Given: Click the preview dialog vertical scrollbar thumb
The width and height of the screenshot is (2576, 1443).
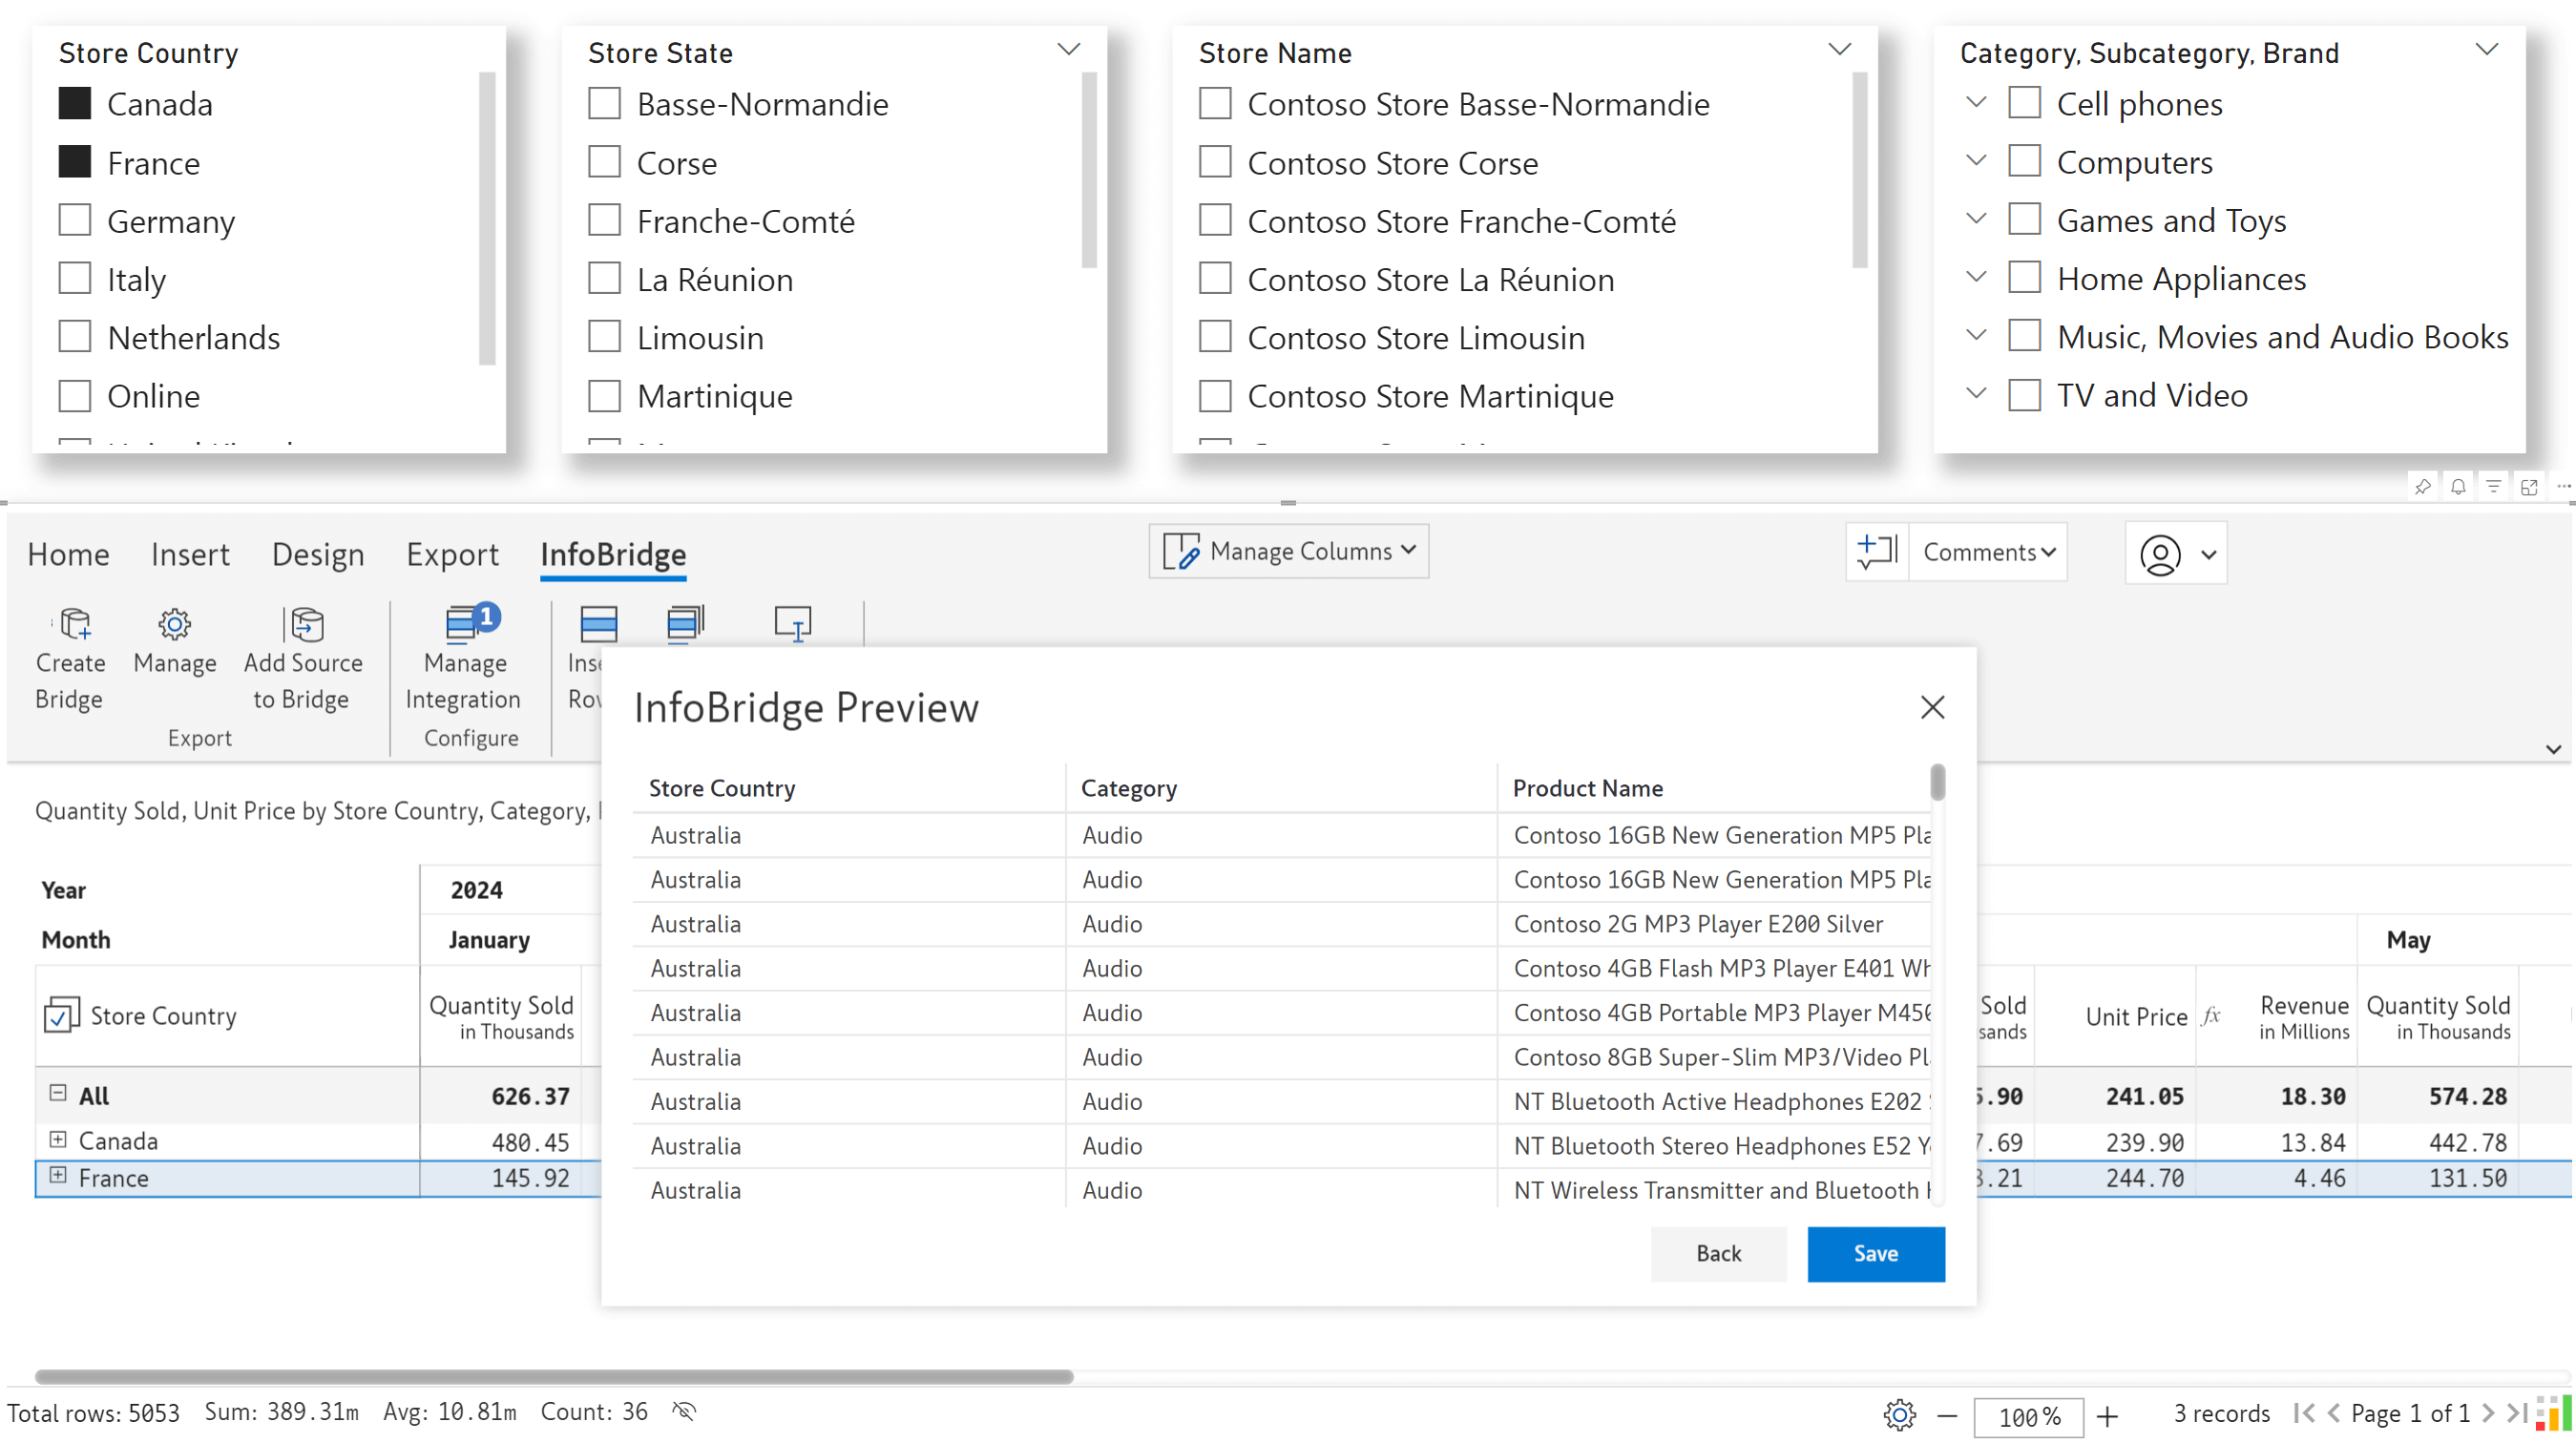Looking at the screenshot, I should (x=1937, y=782).
